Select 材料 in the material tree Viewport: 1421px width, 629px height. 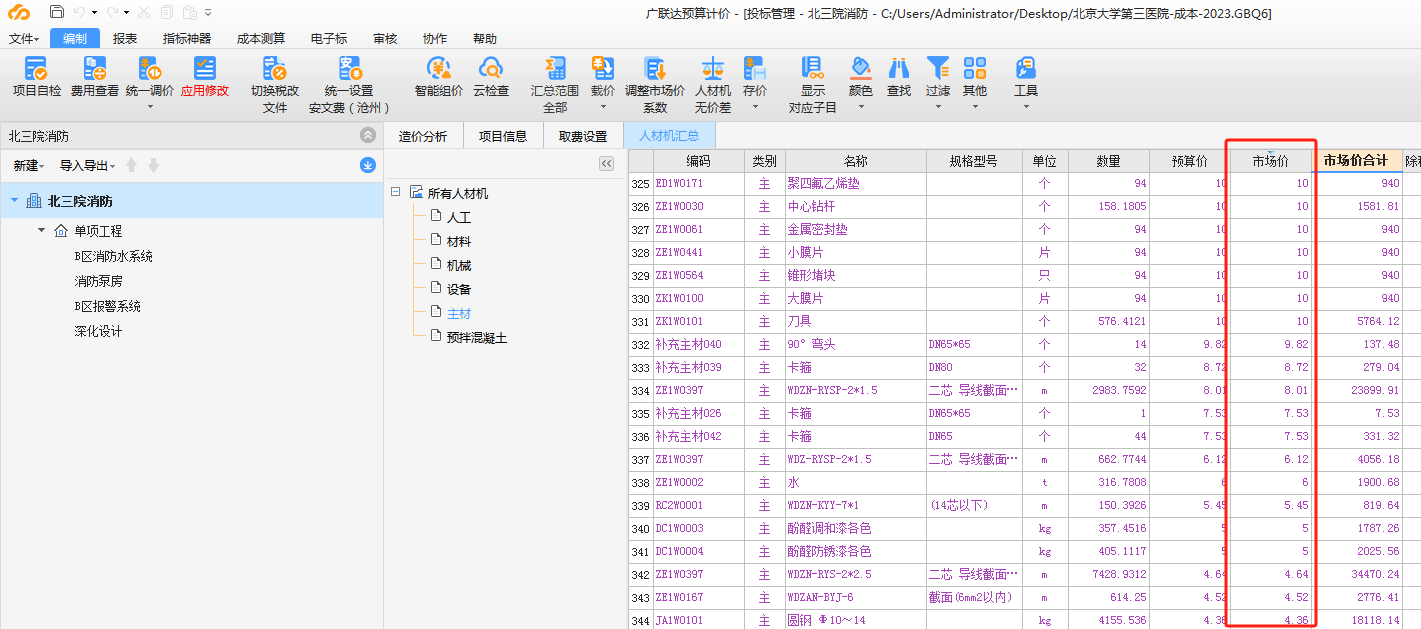[x=459, y=241]
